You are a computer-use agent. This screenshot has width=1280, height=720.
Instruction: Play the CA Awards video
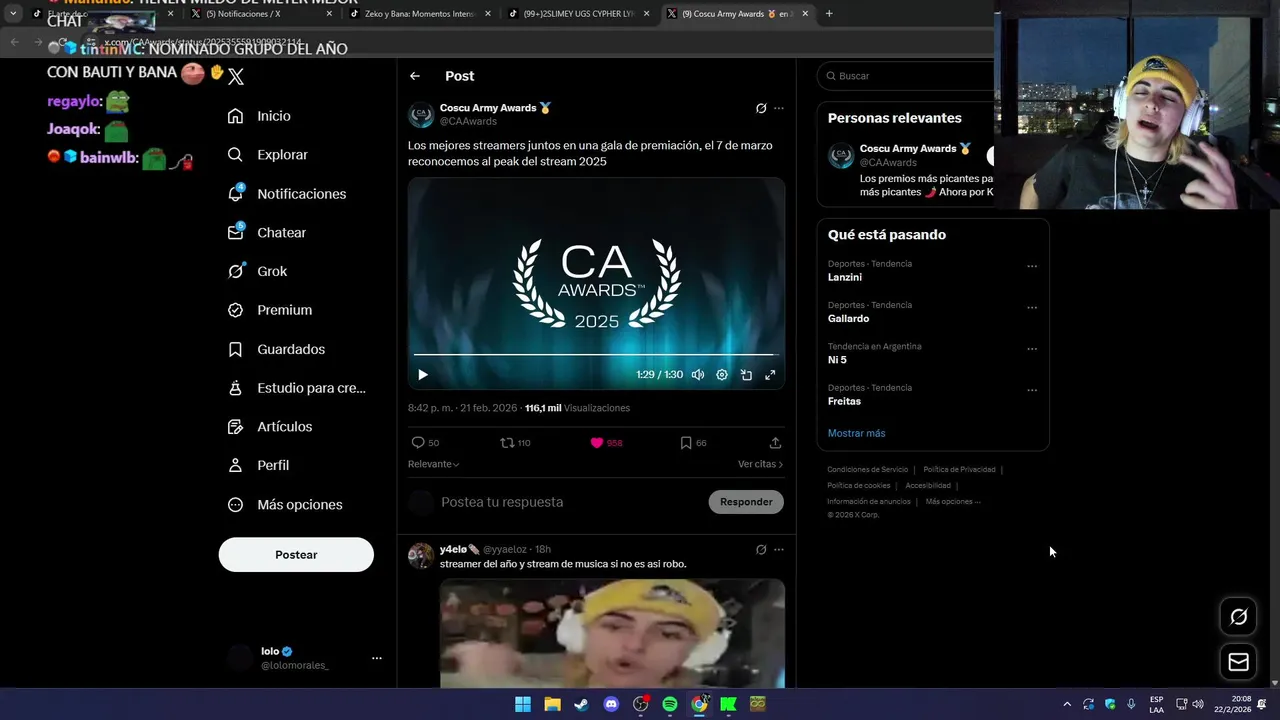pyautogui.click(x=423, y=375)
